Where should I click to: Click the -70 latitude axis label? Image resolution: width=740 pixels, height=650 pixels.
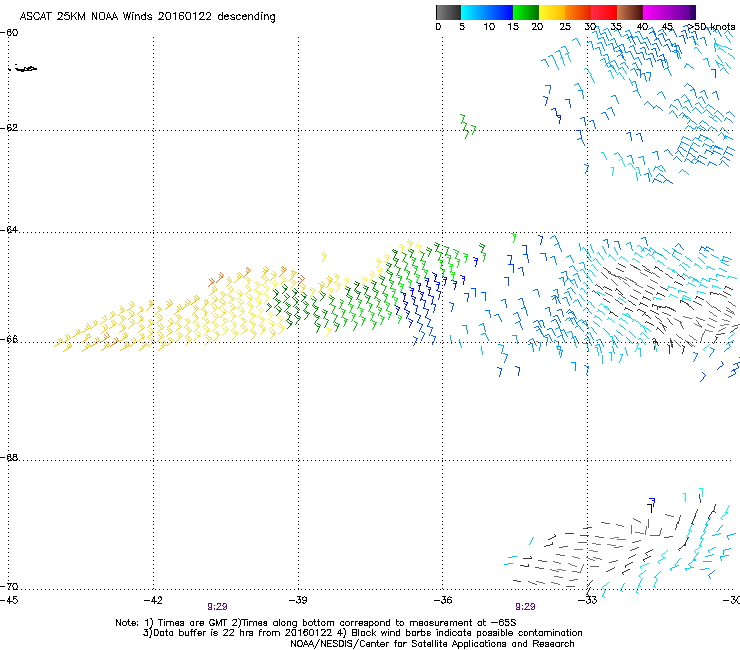[x=9, y=587]
